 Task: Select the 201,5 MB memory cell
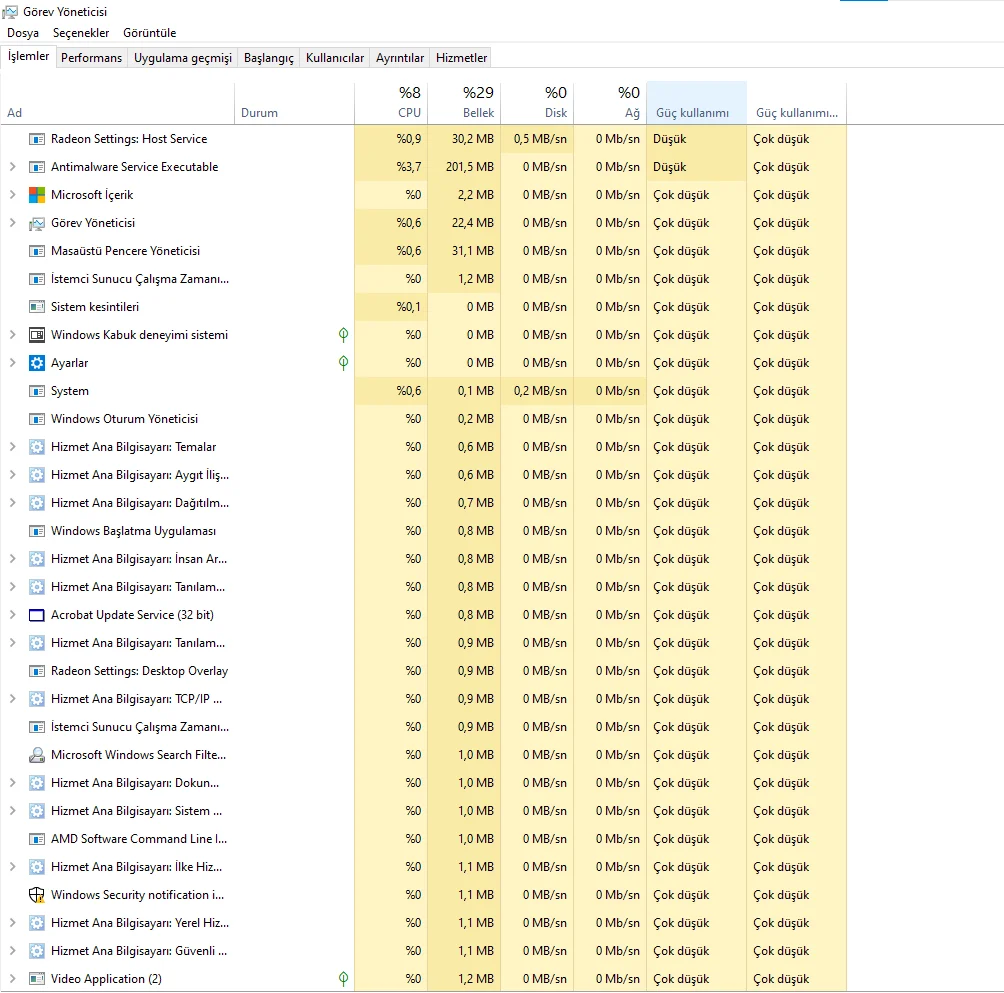tap(464, 167)
